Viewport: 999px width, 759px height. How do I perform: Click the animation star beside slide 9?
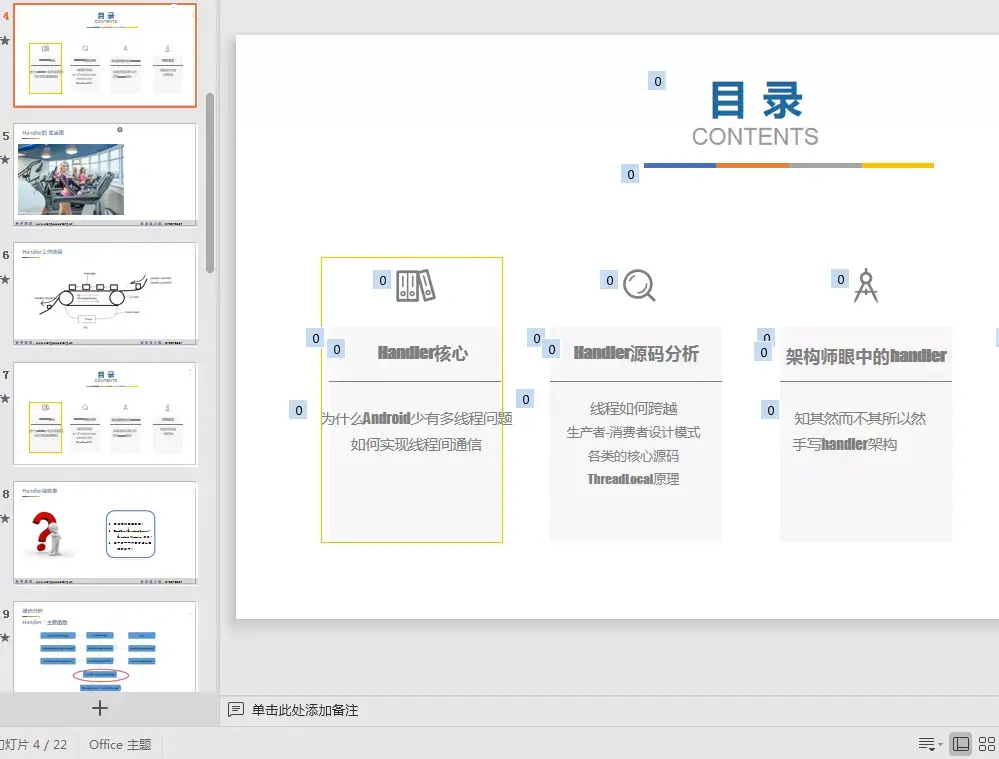point(5,637)
